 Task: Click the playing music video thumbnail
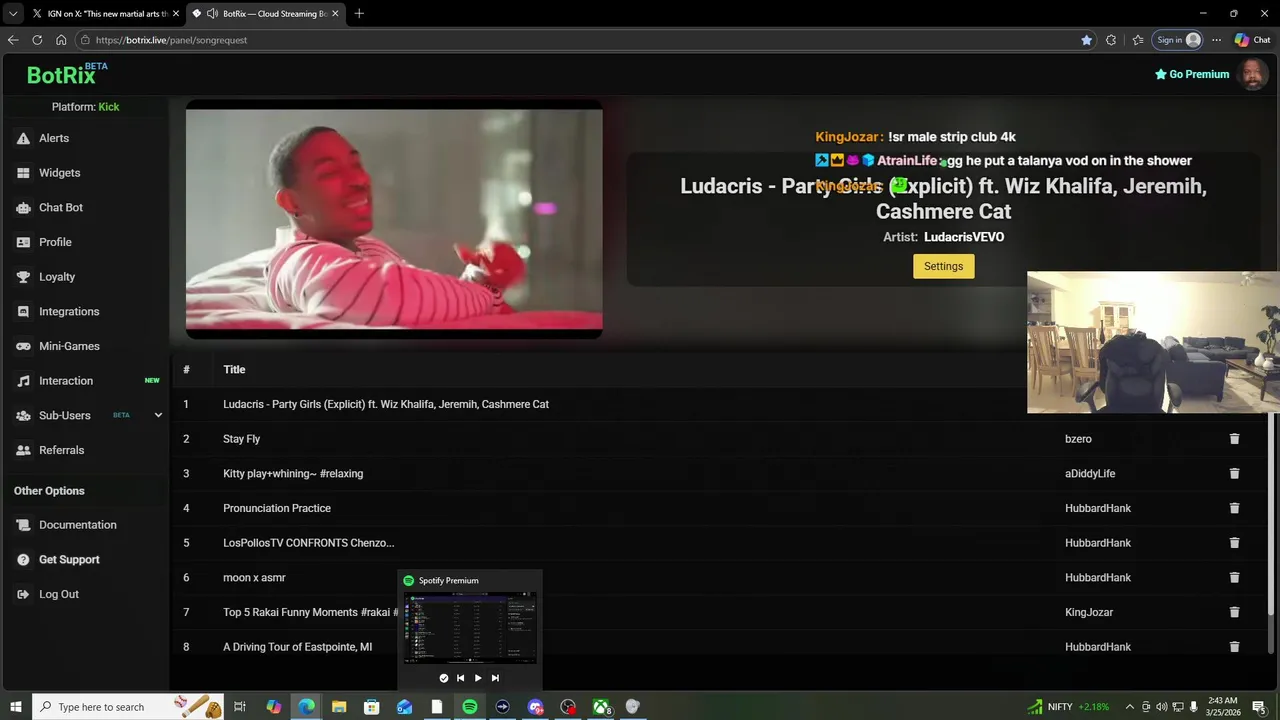[x=394, y=219]
